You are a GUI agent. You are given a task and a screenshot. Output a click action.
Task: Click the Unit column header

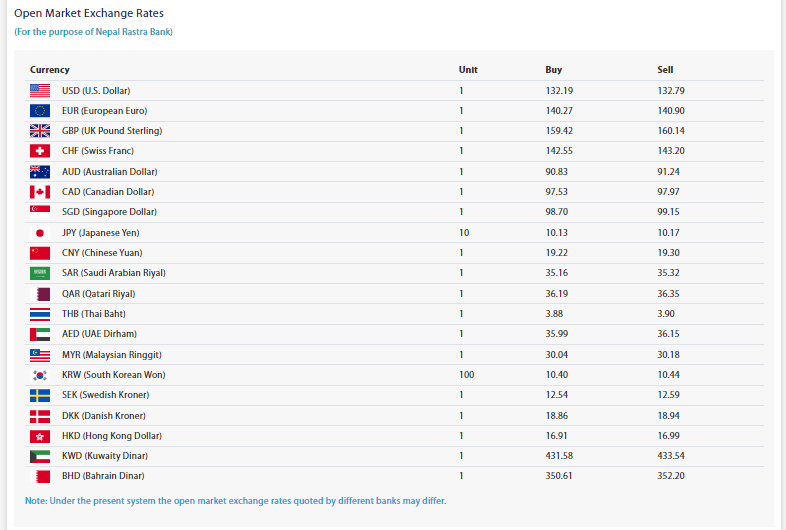tap(468, 70)
